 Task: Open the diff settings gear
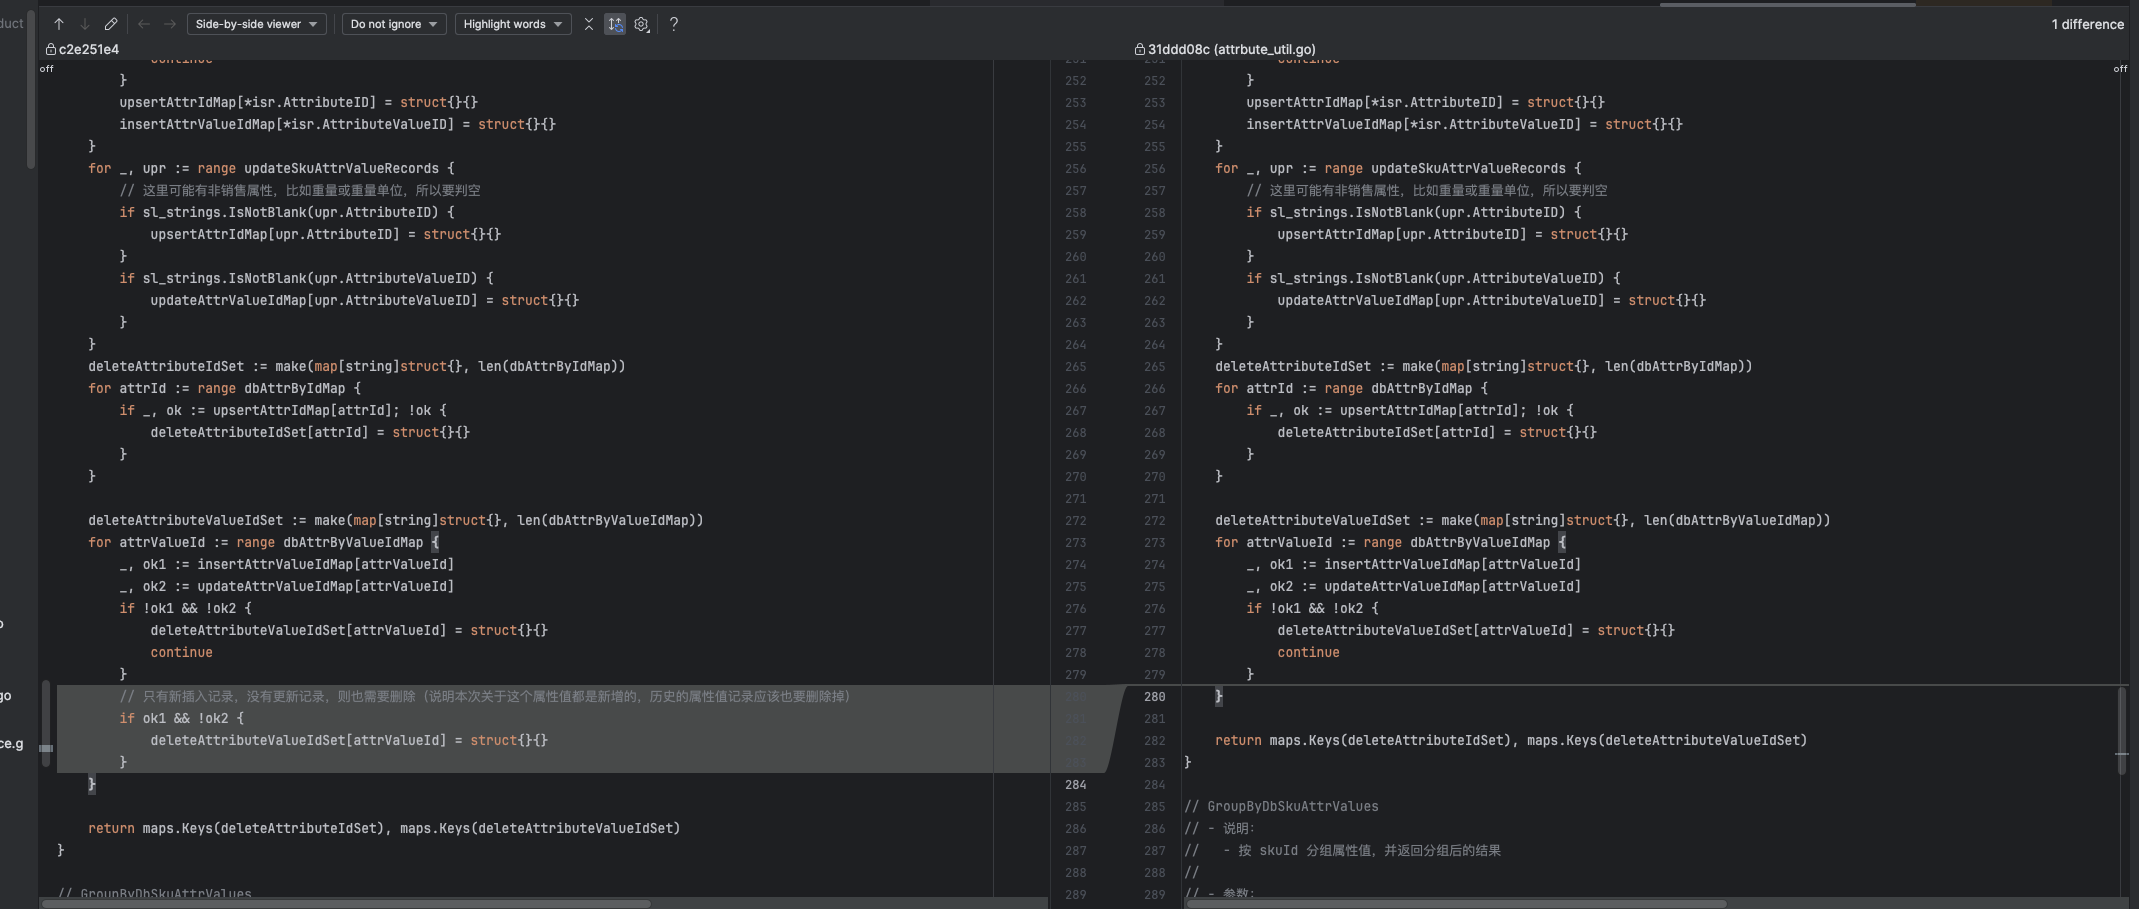click(642, 24)
